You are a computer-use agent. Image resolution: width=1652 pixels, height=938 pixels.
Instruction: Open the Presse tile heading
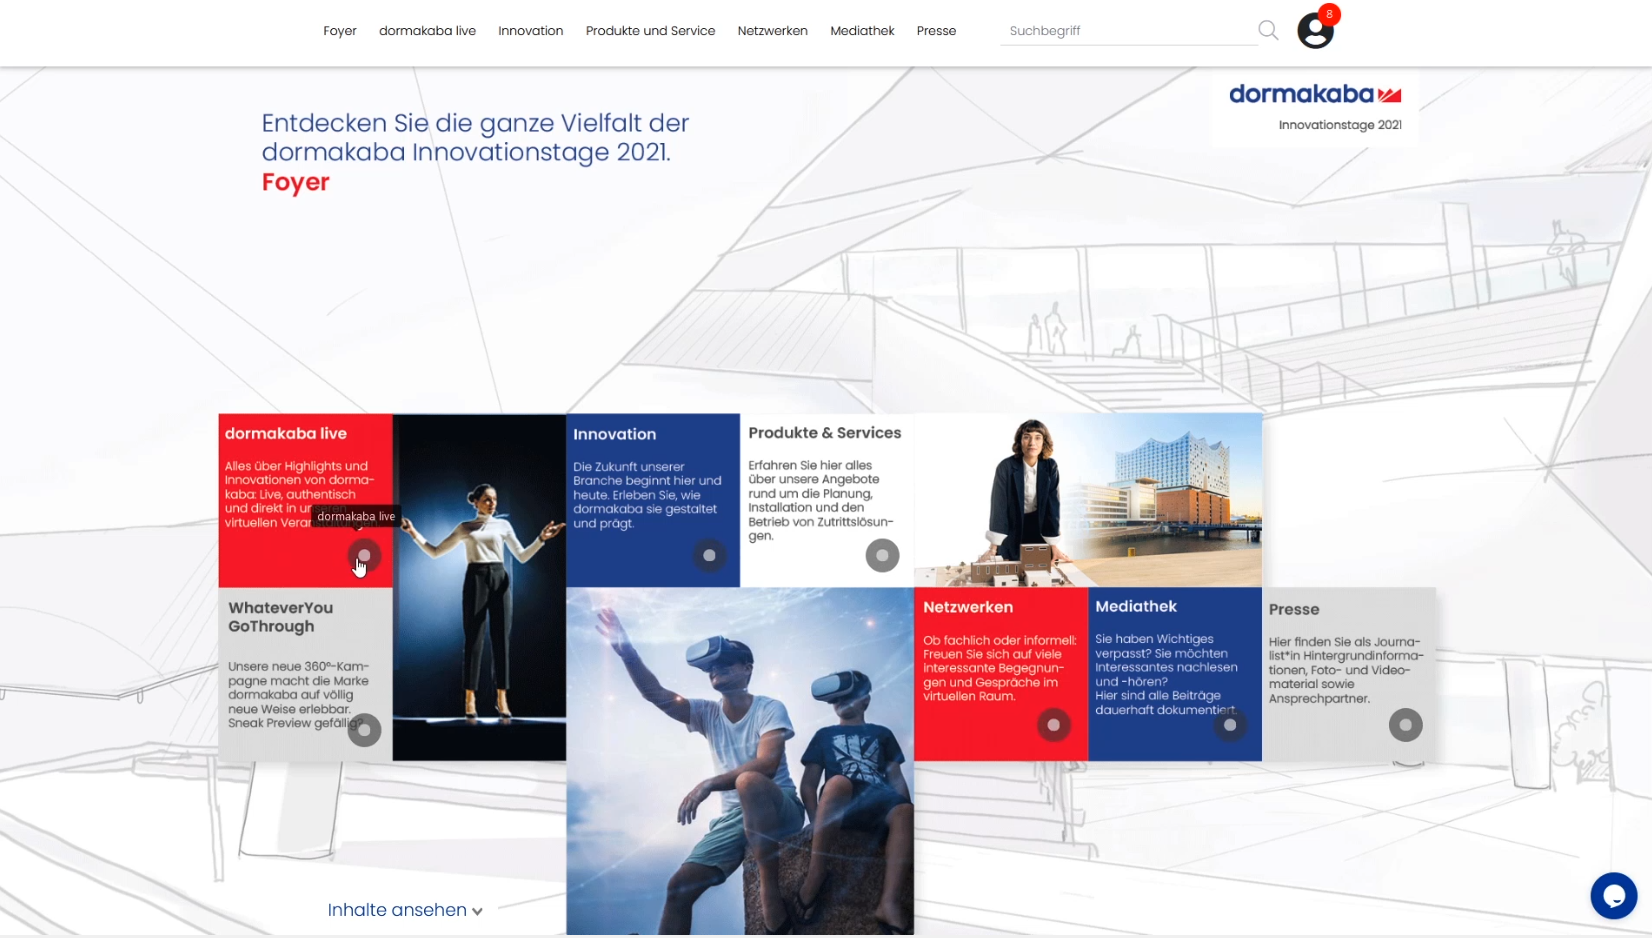coord(1294,609)
